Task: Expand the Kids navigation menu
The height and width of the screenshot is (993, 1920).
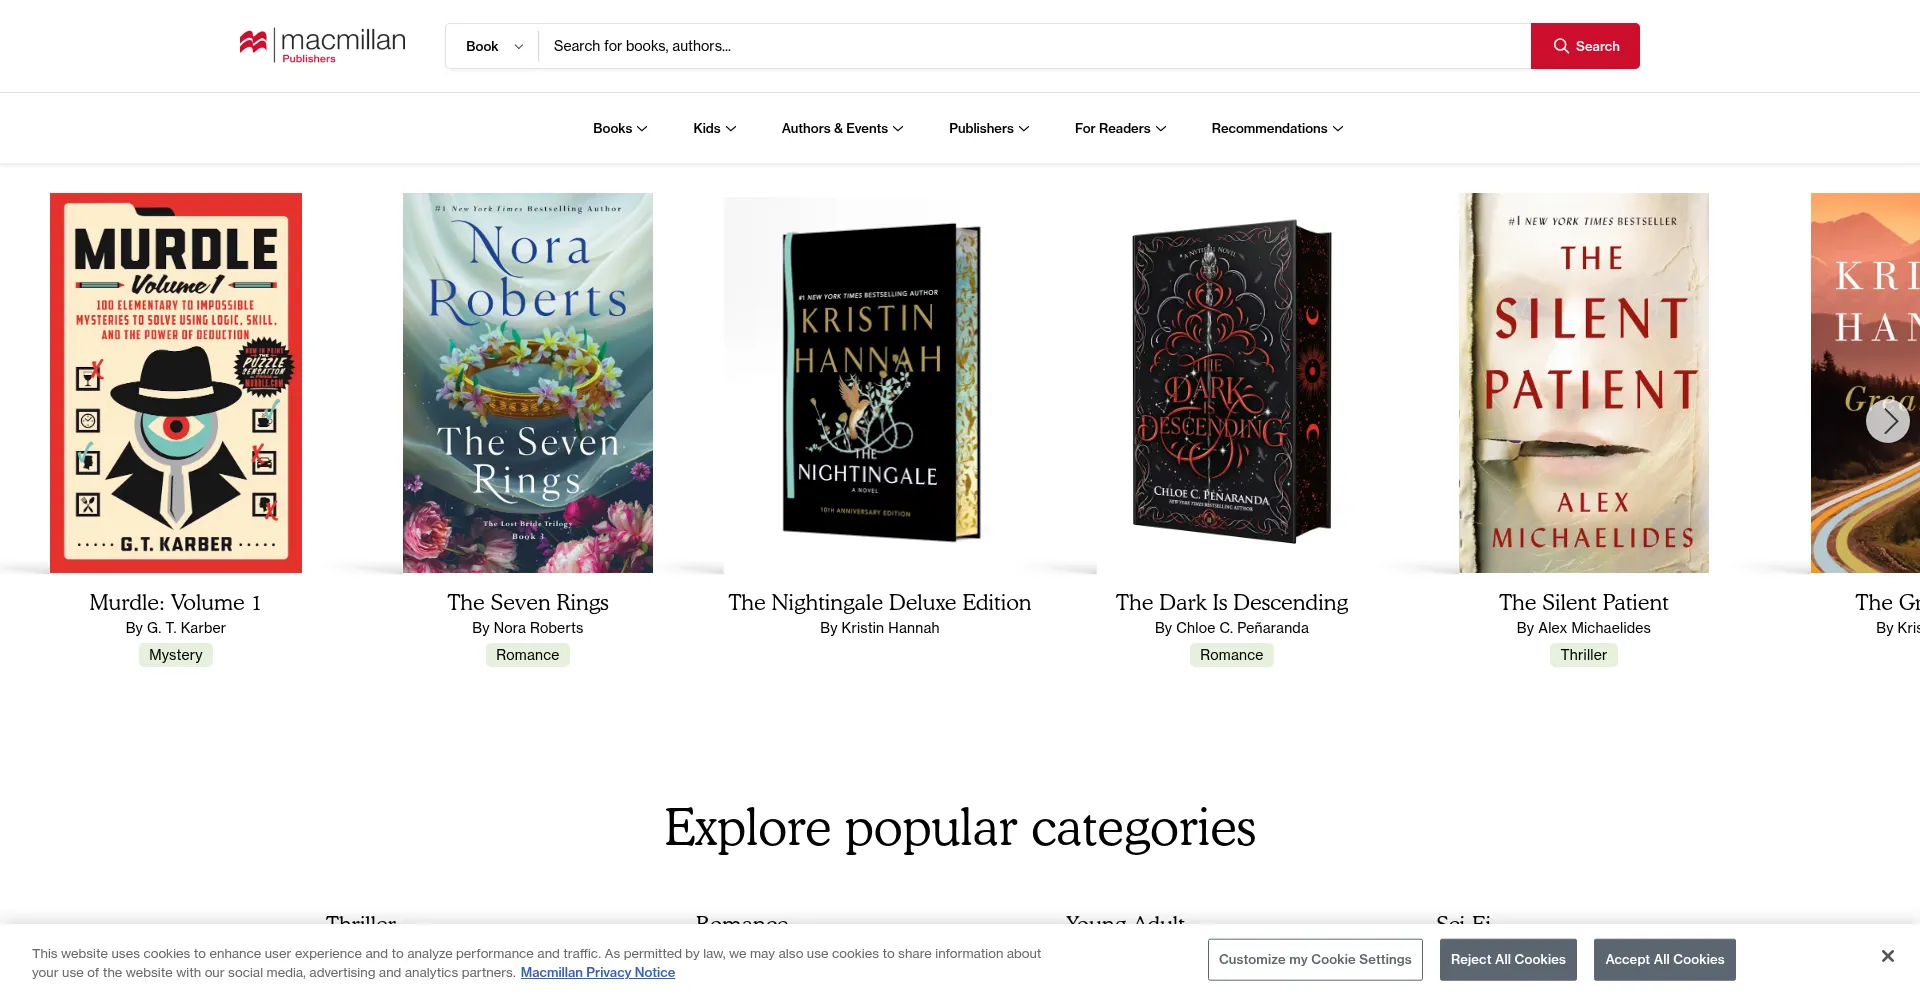Action: [714, 128]
